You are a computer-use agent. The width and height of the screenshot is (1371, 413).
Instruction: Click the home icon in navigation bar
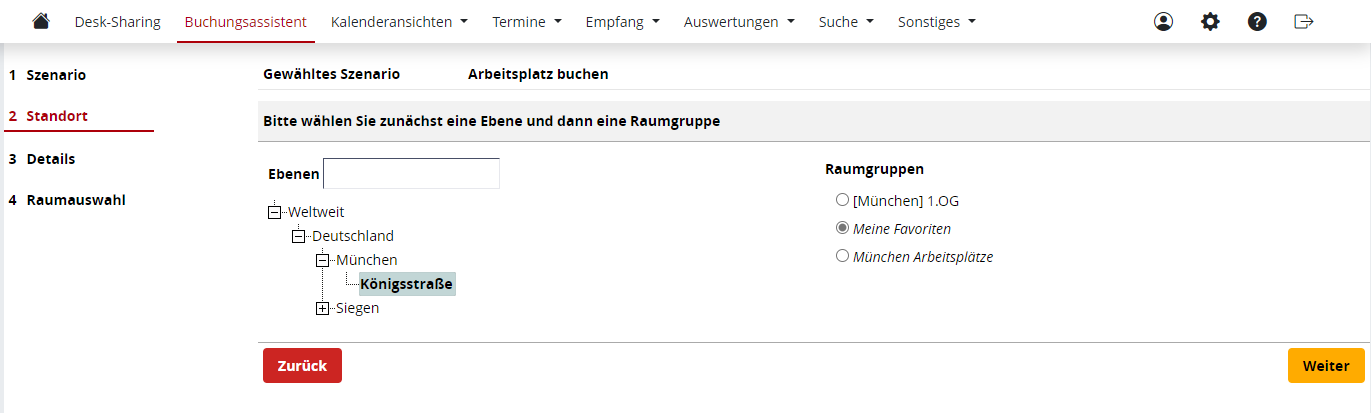click(41, 21)
